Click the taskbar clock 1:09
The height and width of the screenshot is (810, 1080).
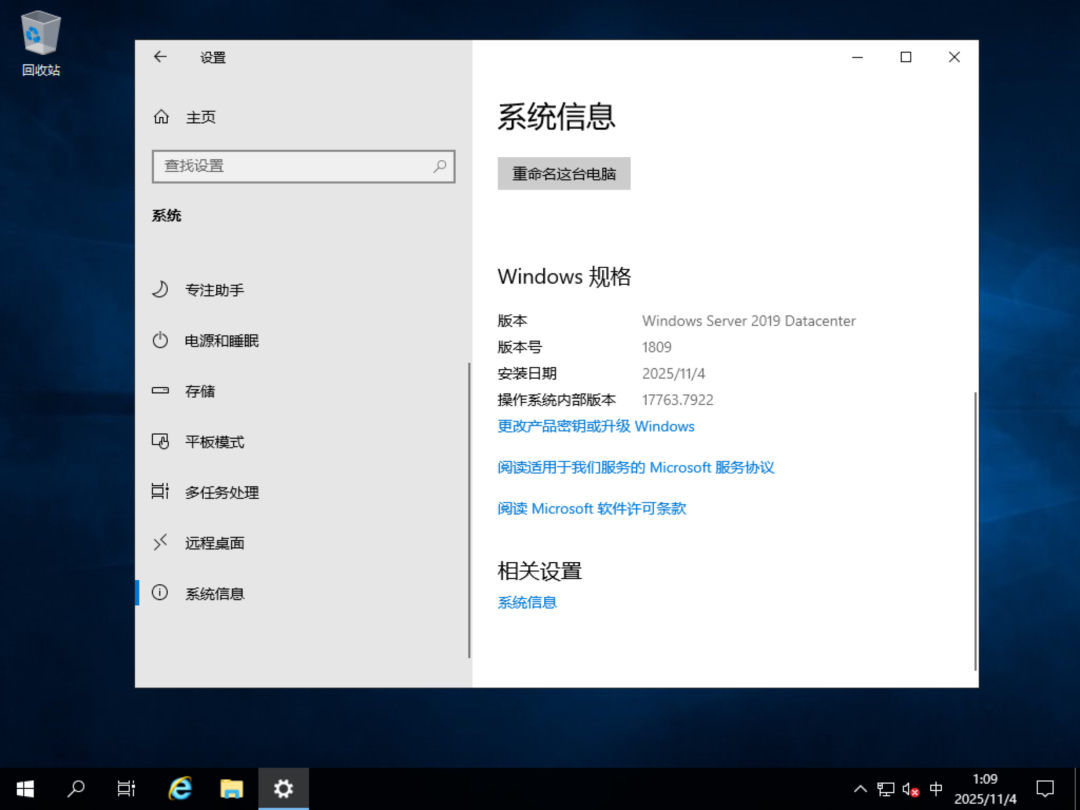985,779
